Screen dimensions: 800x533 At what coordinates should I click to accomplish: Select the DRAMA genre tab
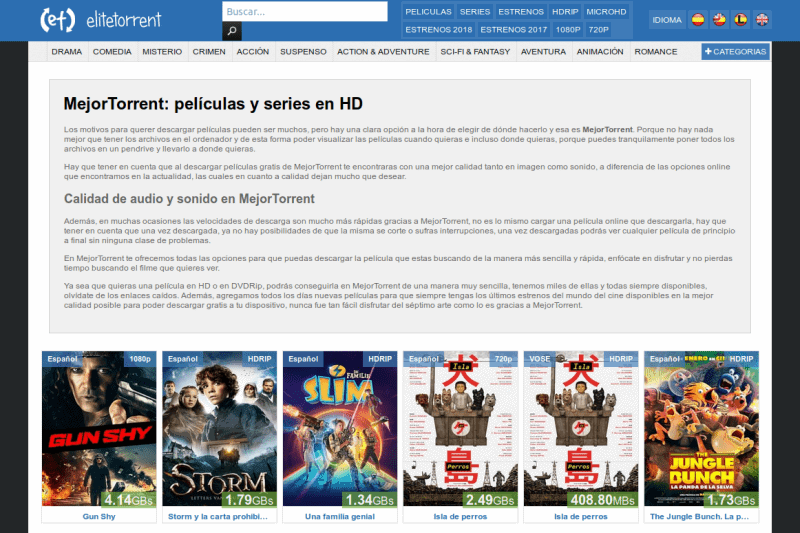[x=67, y=52]
